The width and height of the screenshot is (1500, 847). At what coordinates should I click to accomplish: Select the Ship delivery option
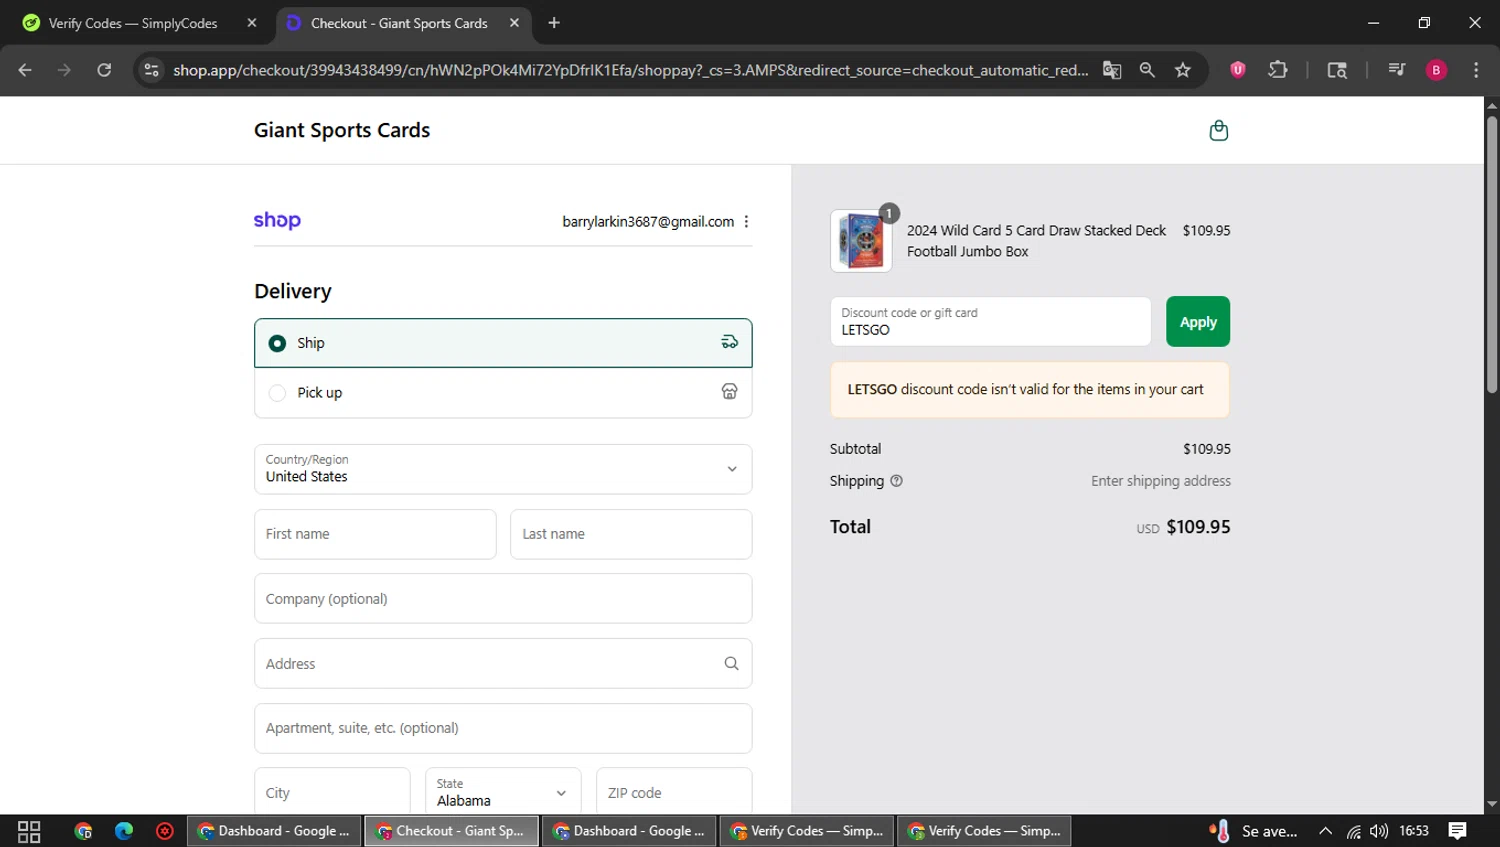coord(503,343)
